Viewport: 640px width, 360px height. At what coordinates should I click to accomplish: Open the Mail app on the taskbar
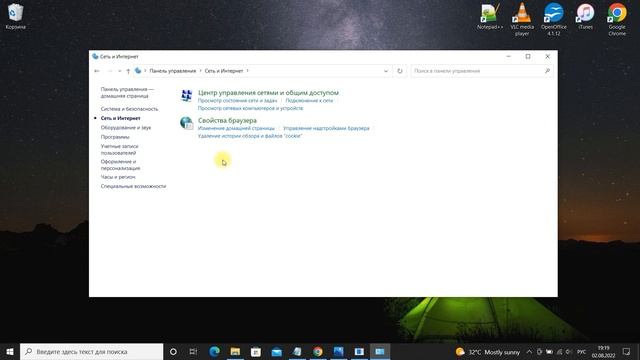tap(276, 351)
